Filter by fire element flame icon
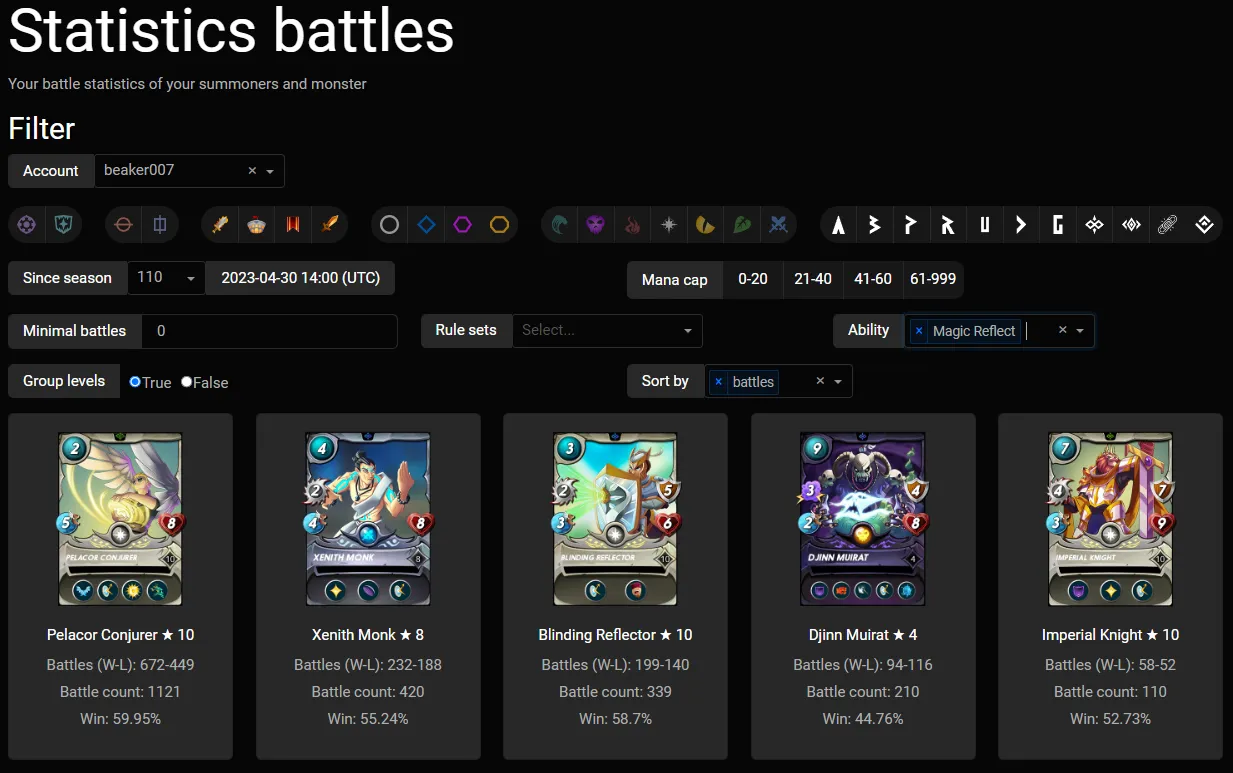 point(632,225)
